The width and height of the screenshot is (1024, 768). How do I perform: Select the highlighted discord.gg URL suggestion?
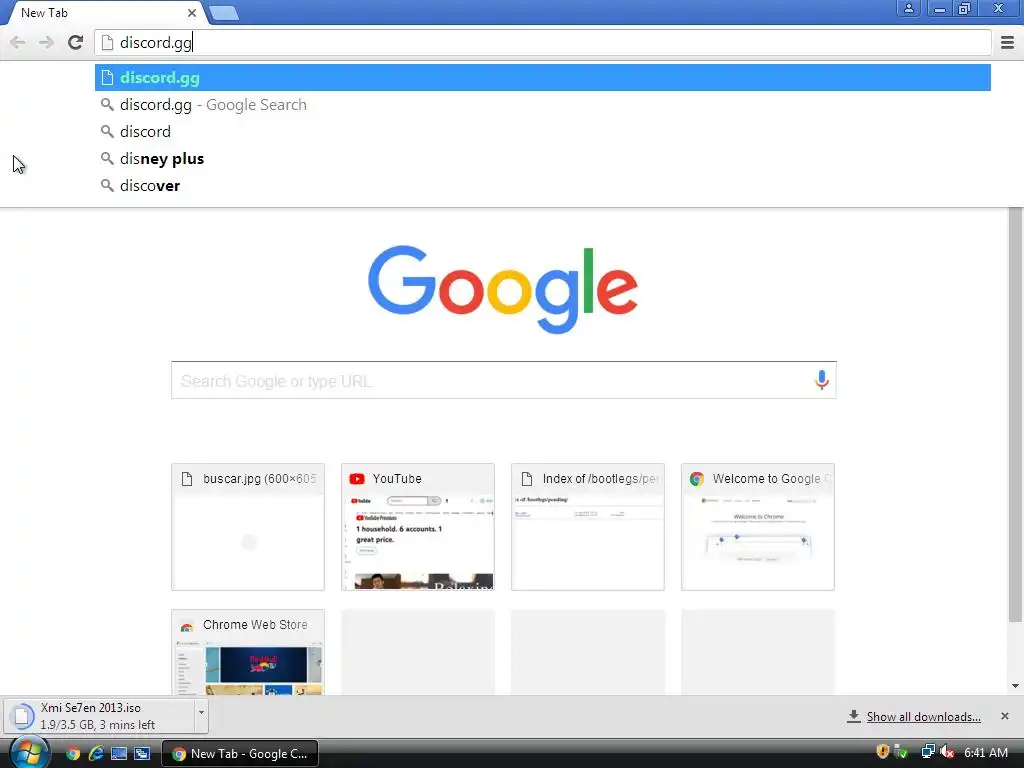point(543,78)
